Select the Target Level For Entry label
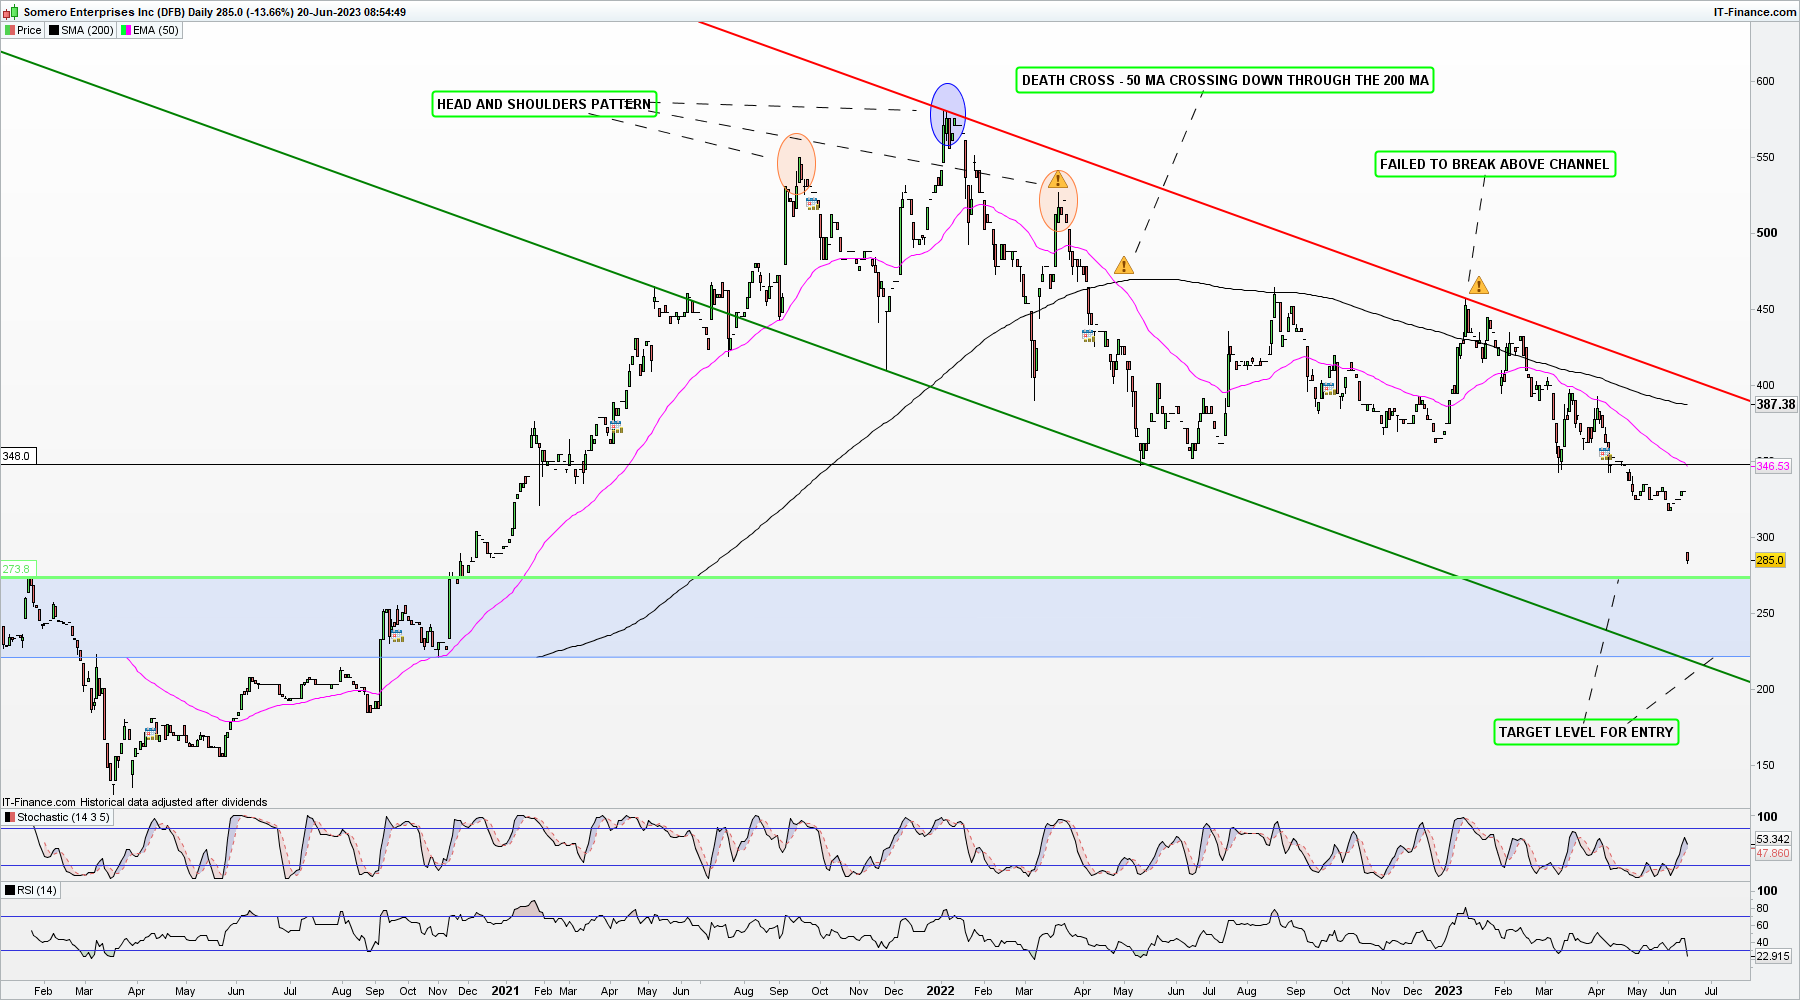 (x=1586, y=732)
